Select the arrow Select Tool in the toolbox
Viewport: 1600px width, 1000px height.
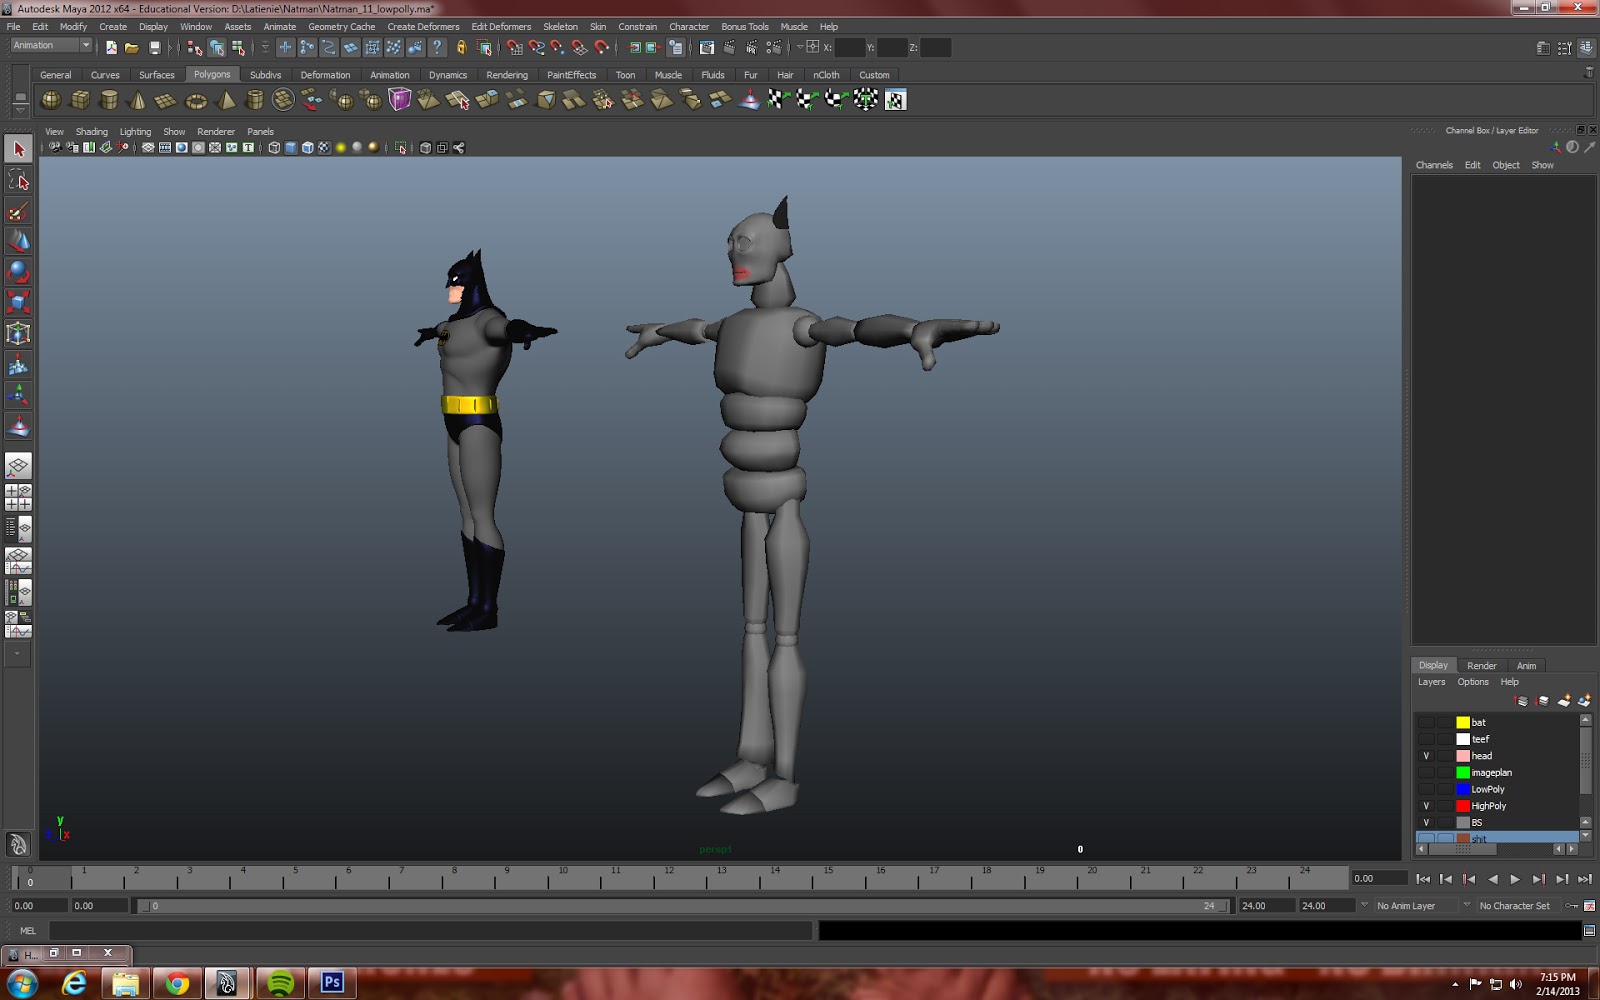click(18, 148)
